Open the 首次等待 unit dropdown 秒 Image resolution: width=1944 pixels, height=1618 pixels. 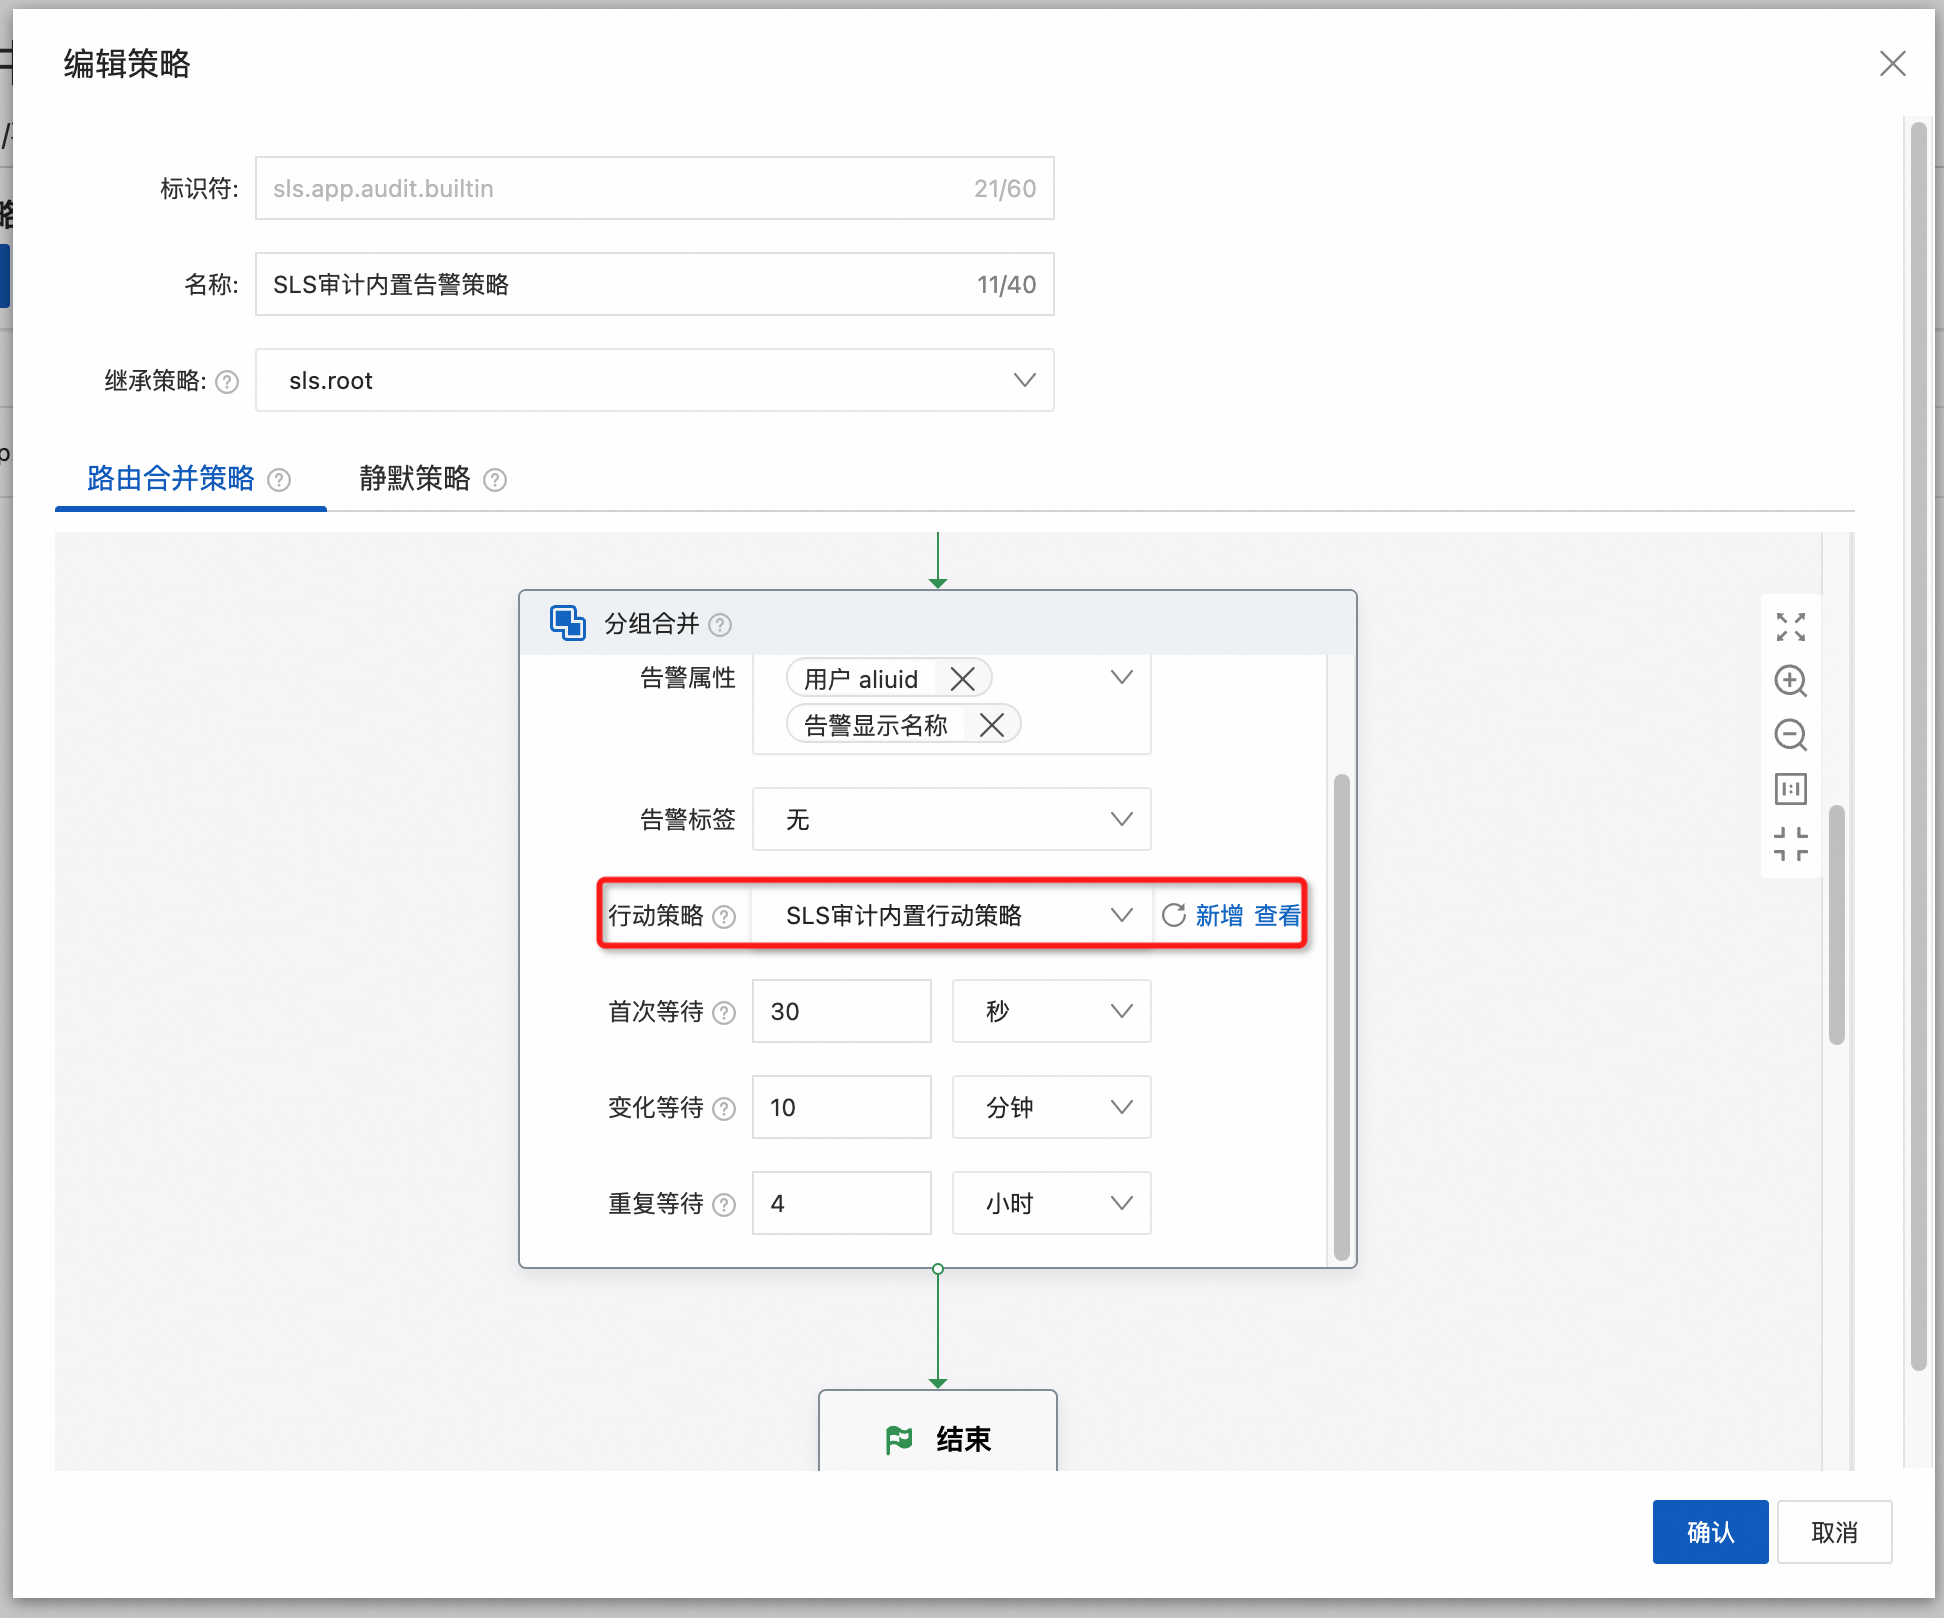[x=1052, y=1011]
